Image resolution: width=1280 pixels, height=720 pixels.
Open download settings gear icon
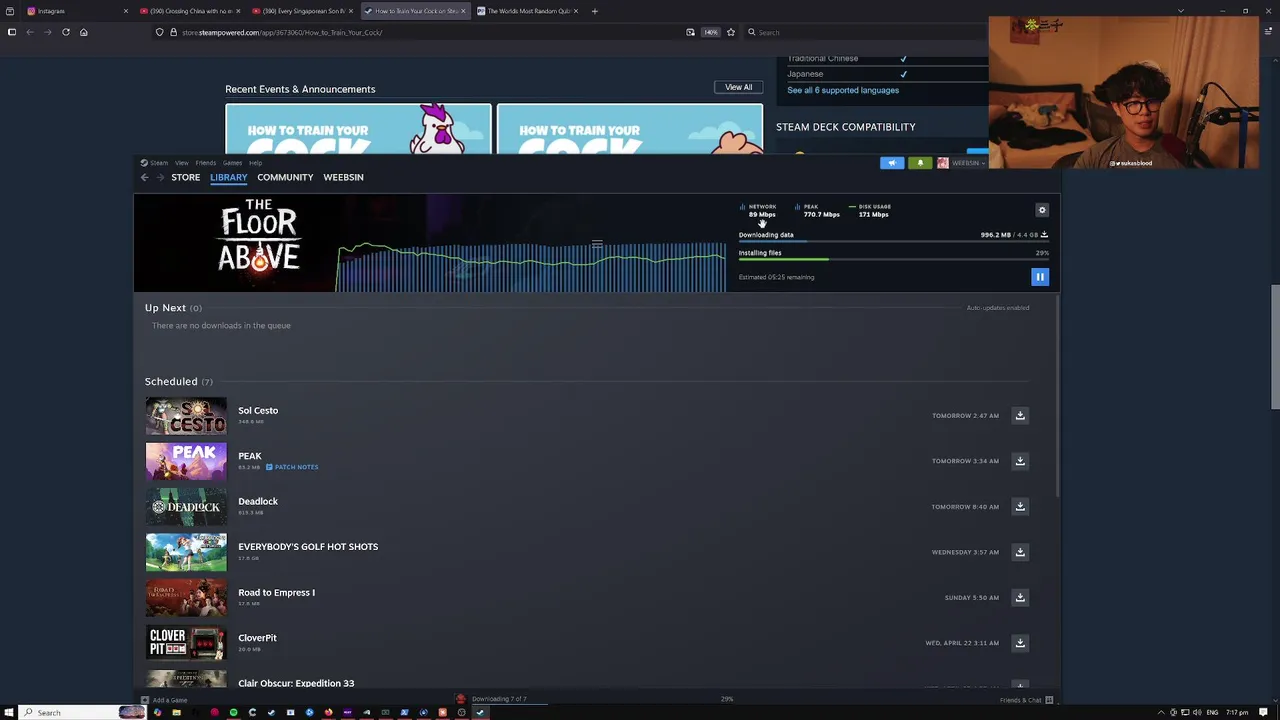coord(1042,210)
